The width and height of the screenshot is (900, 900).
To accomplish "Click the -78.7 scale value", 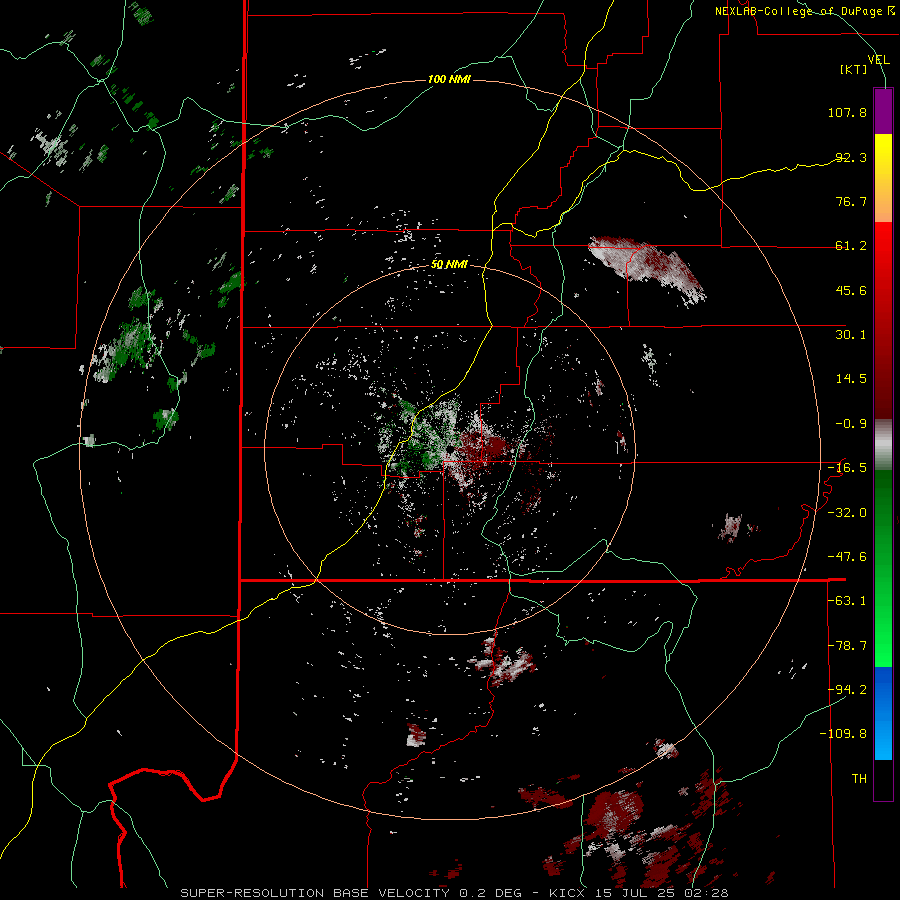I will [x=847, y=646].
